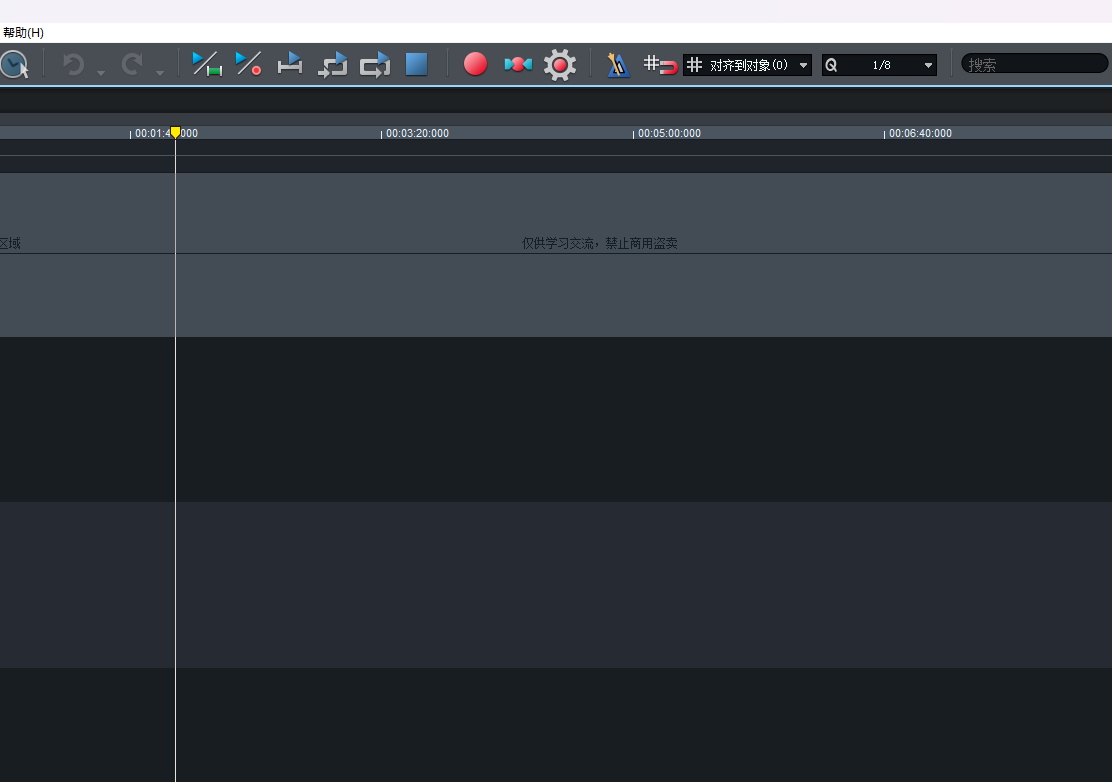Image resolution: width=1112 pixels, height=782 pixels.
Task: Open the 1/8 quantize value dropdown
Action: (x=879, y=65)
